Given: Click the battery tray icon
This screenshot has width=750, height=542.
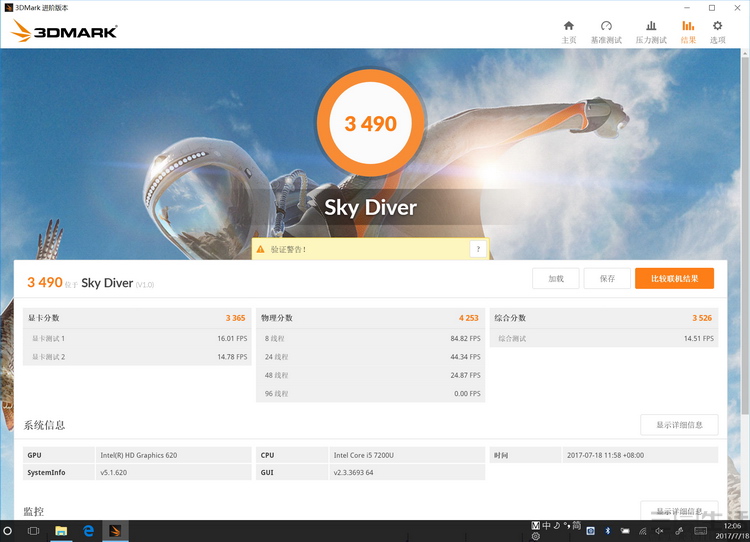Looking at the screenshot, I should [625, 531].
